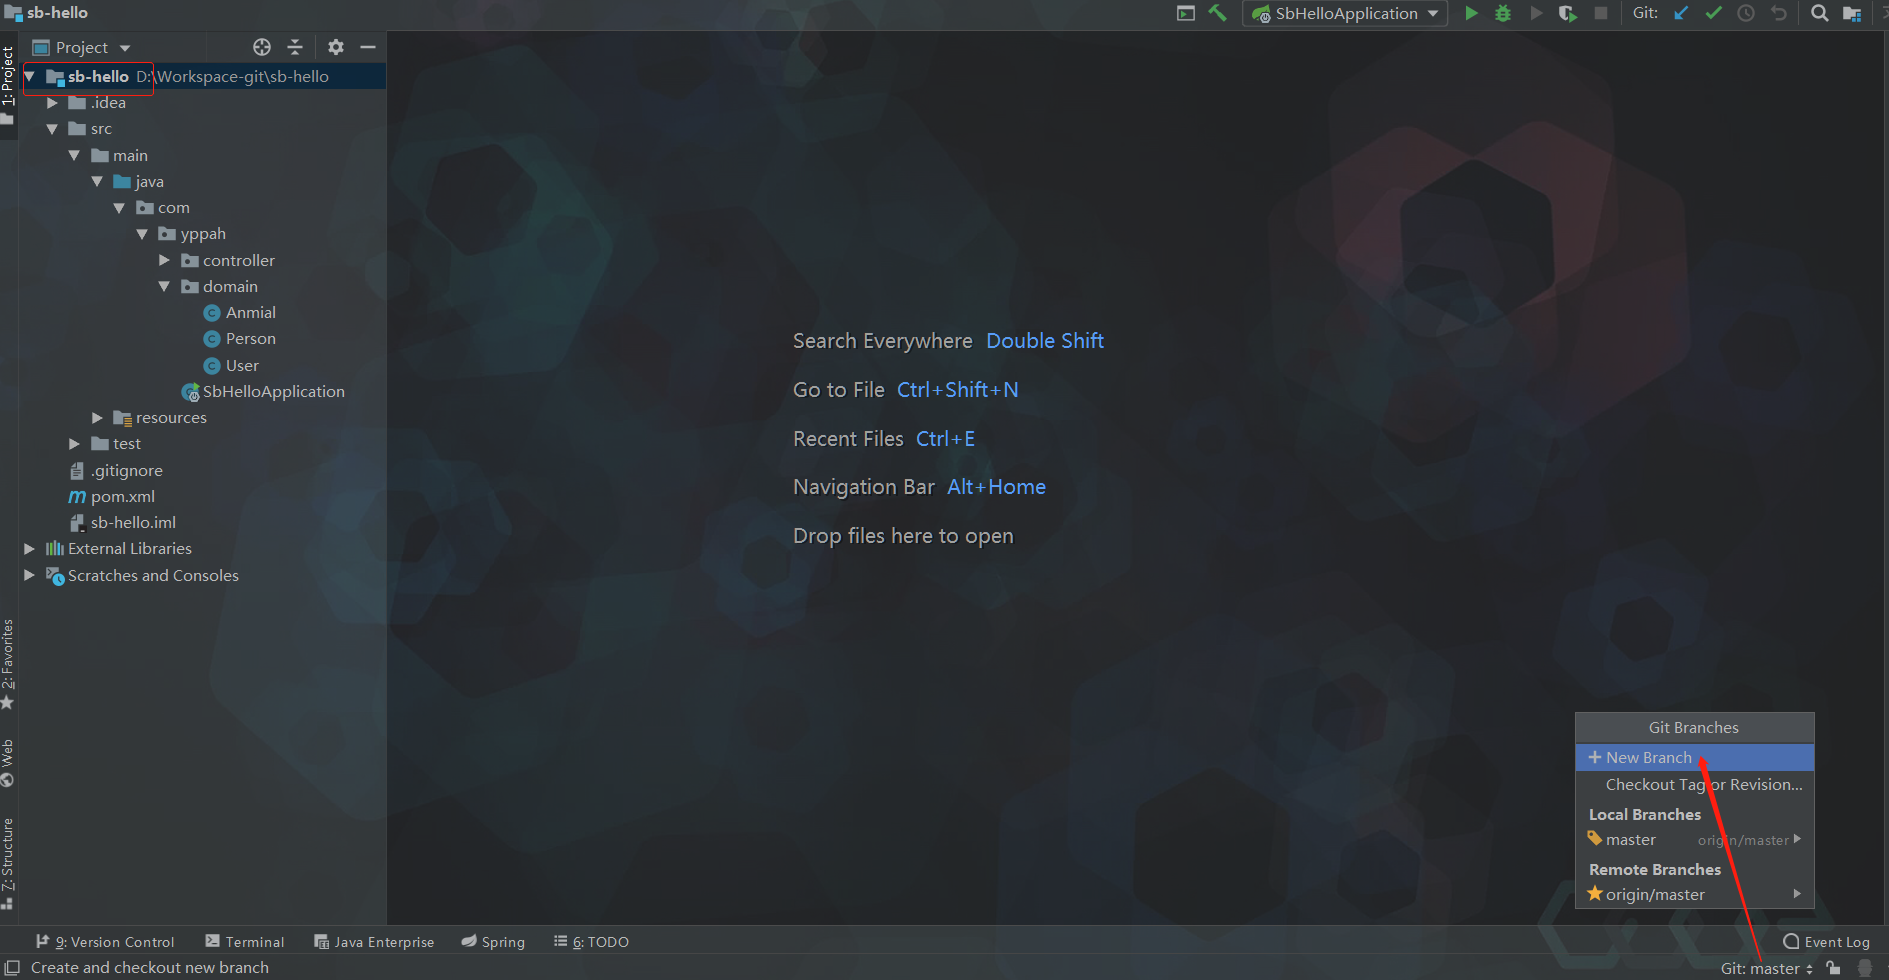Open SbHelloApplication run configuration dropdown
This screenshot has width=1889, height=980.
tap(1345, 14)
